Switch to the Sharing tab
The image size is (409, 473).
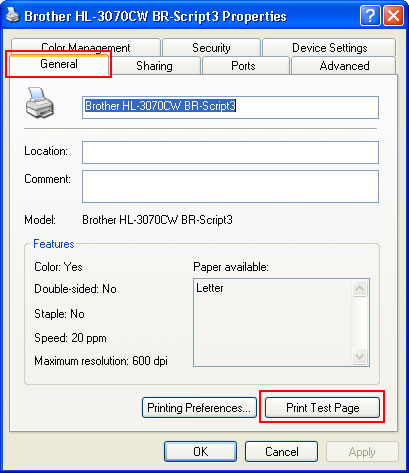(154, 66)
